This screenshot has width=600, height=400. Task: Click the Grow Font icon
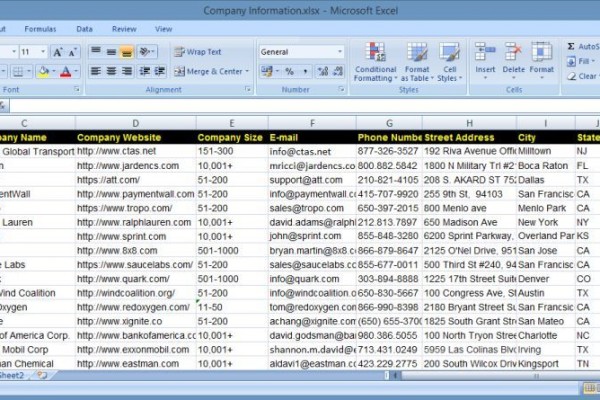coord(57,52)
